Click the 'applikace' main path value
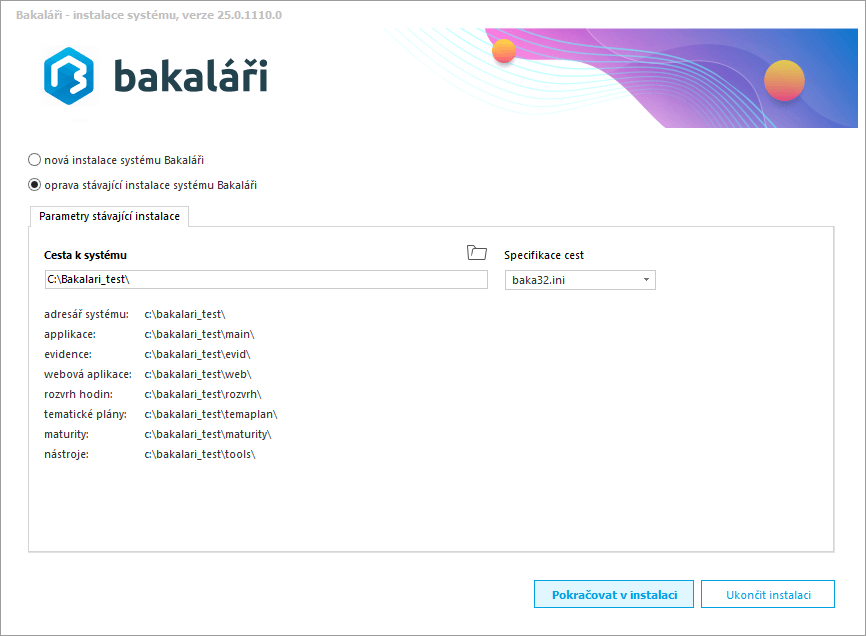866x636 pixels. (200, 334)
